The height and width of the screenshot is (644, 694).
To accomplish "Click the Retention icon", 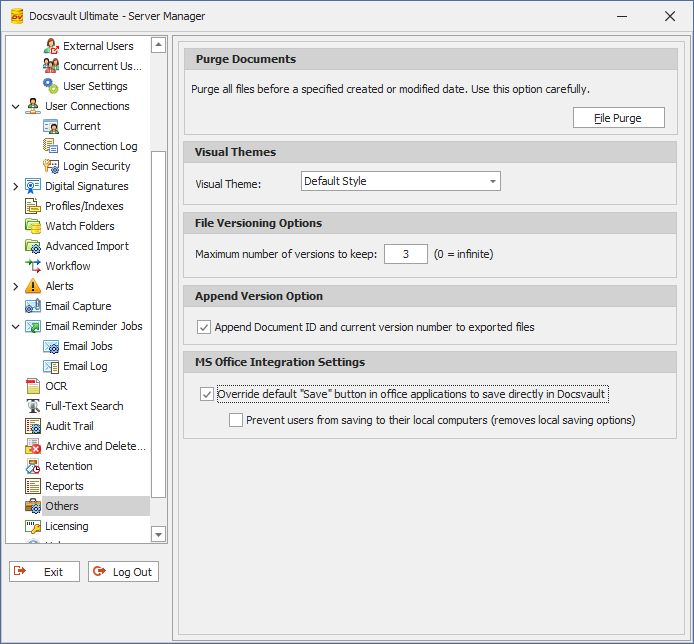I will tap(33, 467).
